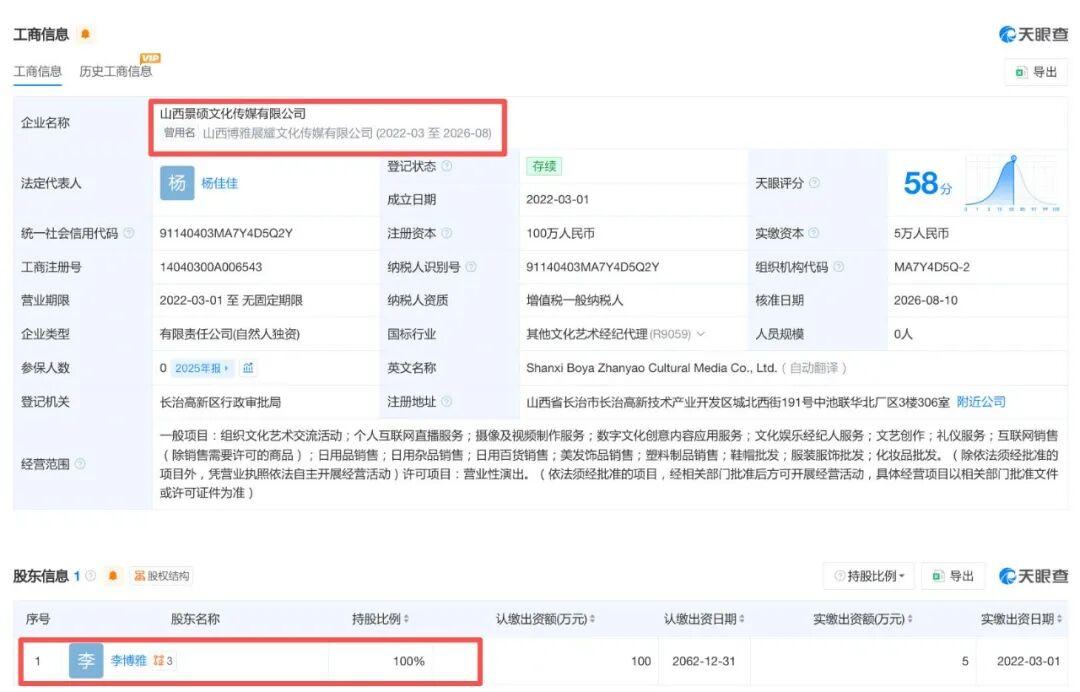Click help icon beside 经营范围
1080x692 pixels.
point(80,463)
